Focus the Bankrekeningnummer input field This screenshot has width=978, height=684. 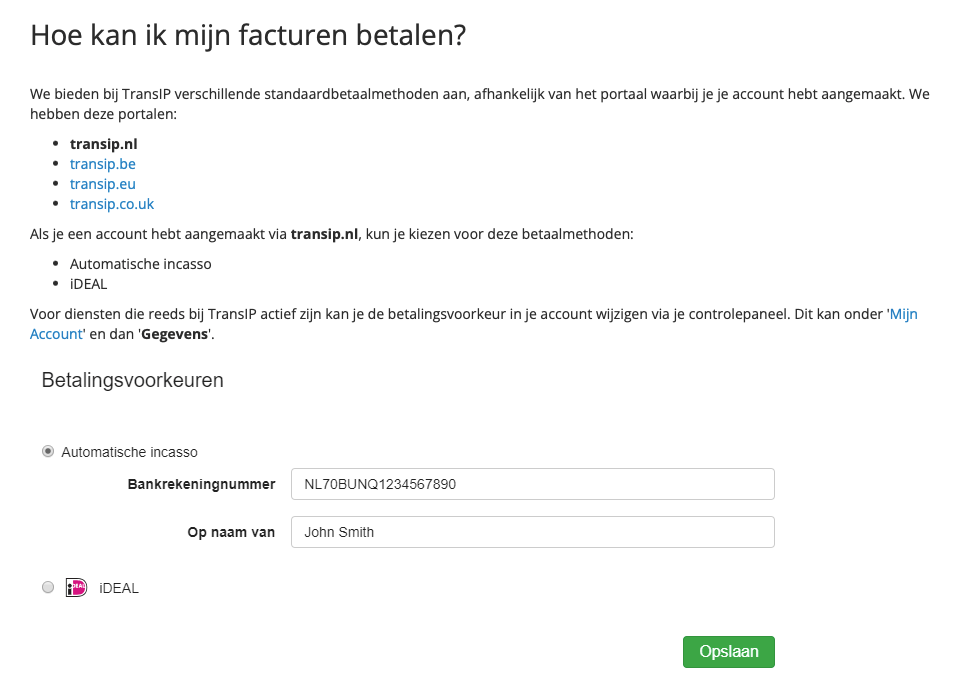[x=532, y=484]
